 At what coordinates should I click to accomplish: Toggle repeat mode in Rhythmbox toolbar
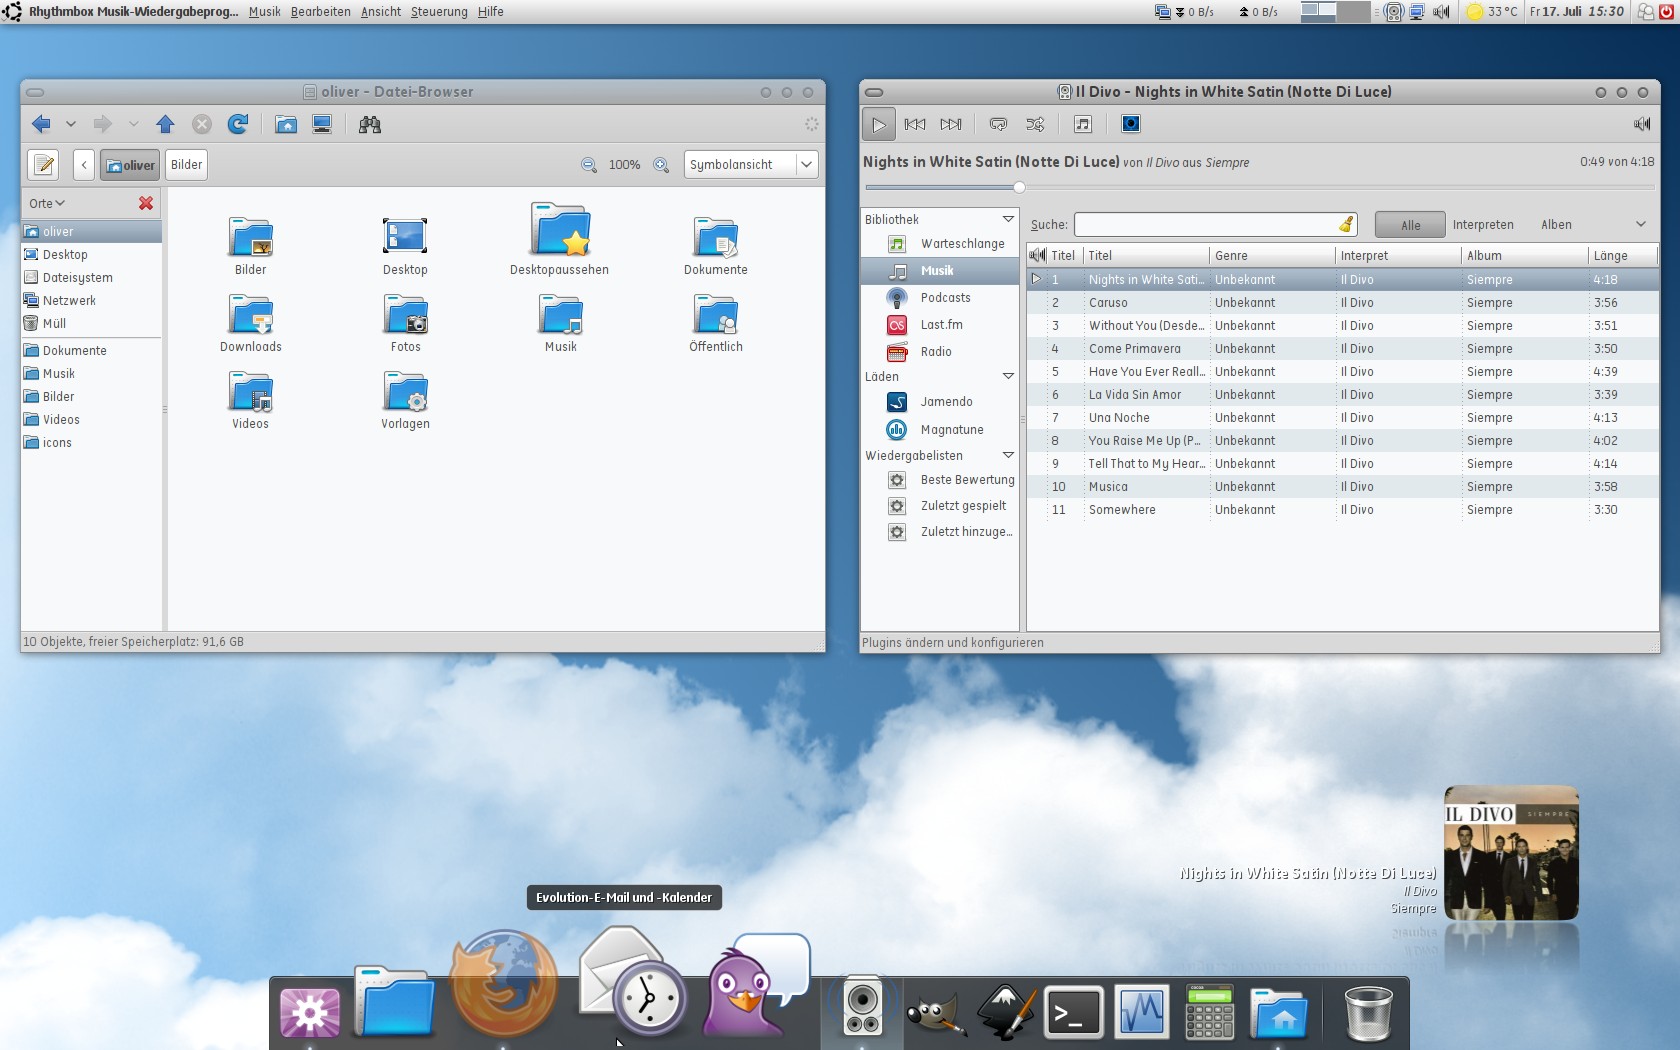998,125
